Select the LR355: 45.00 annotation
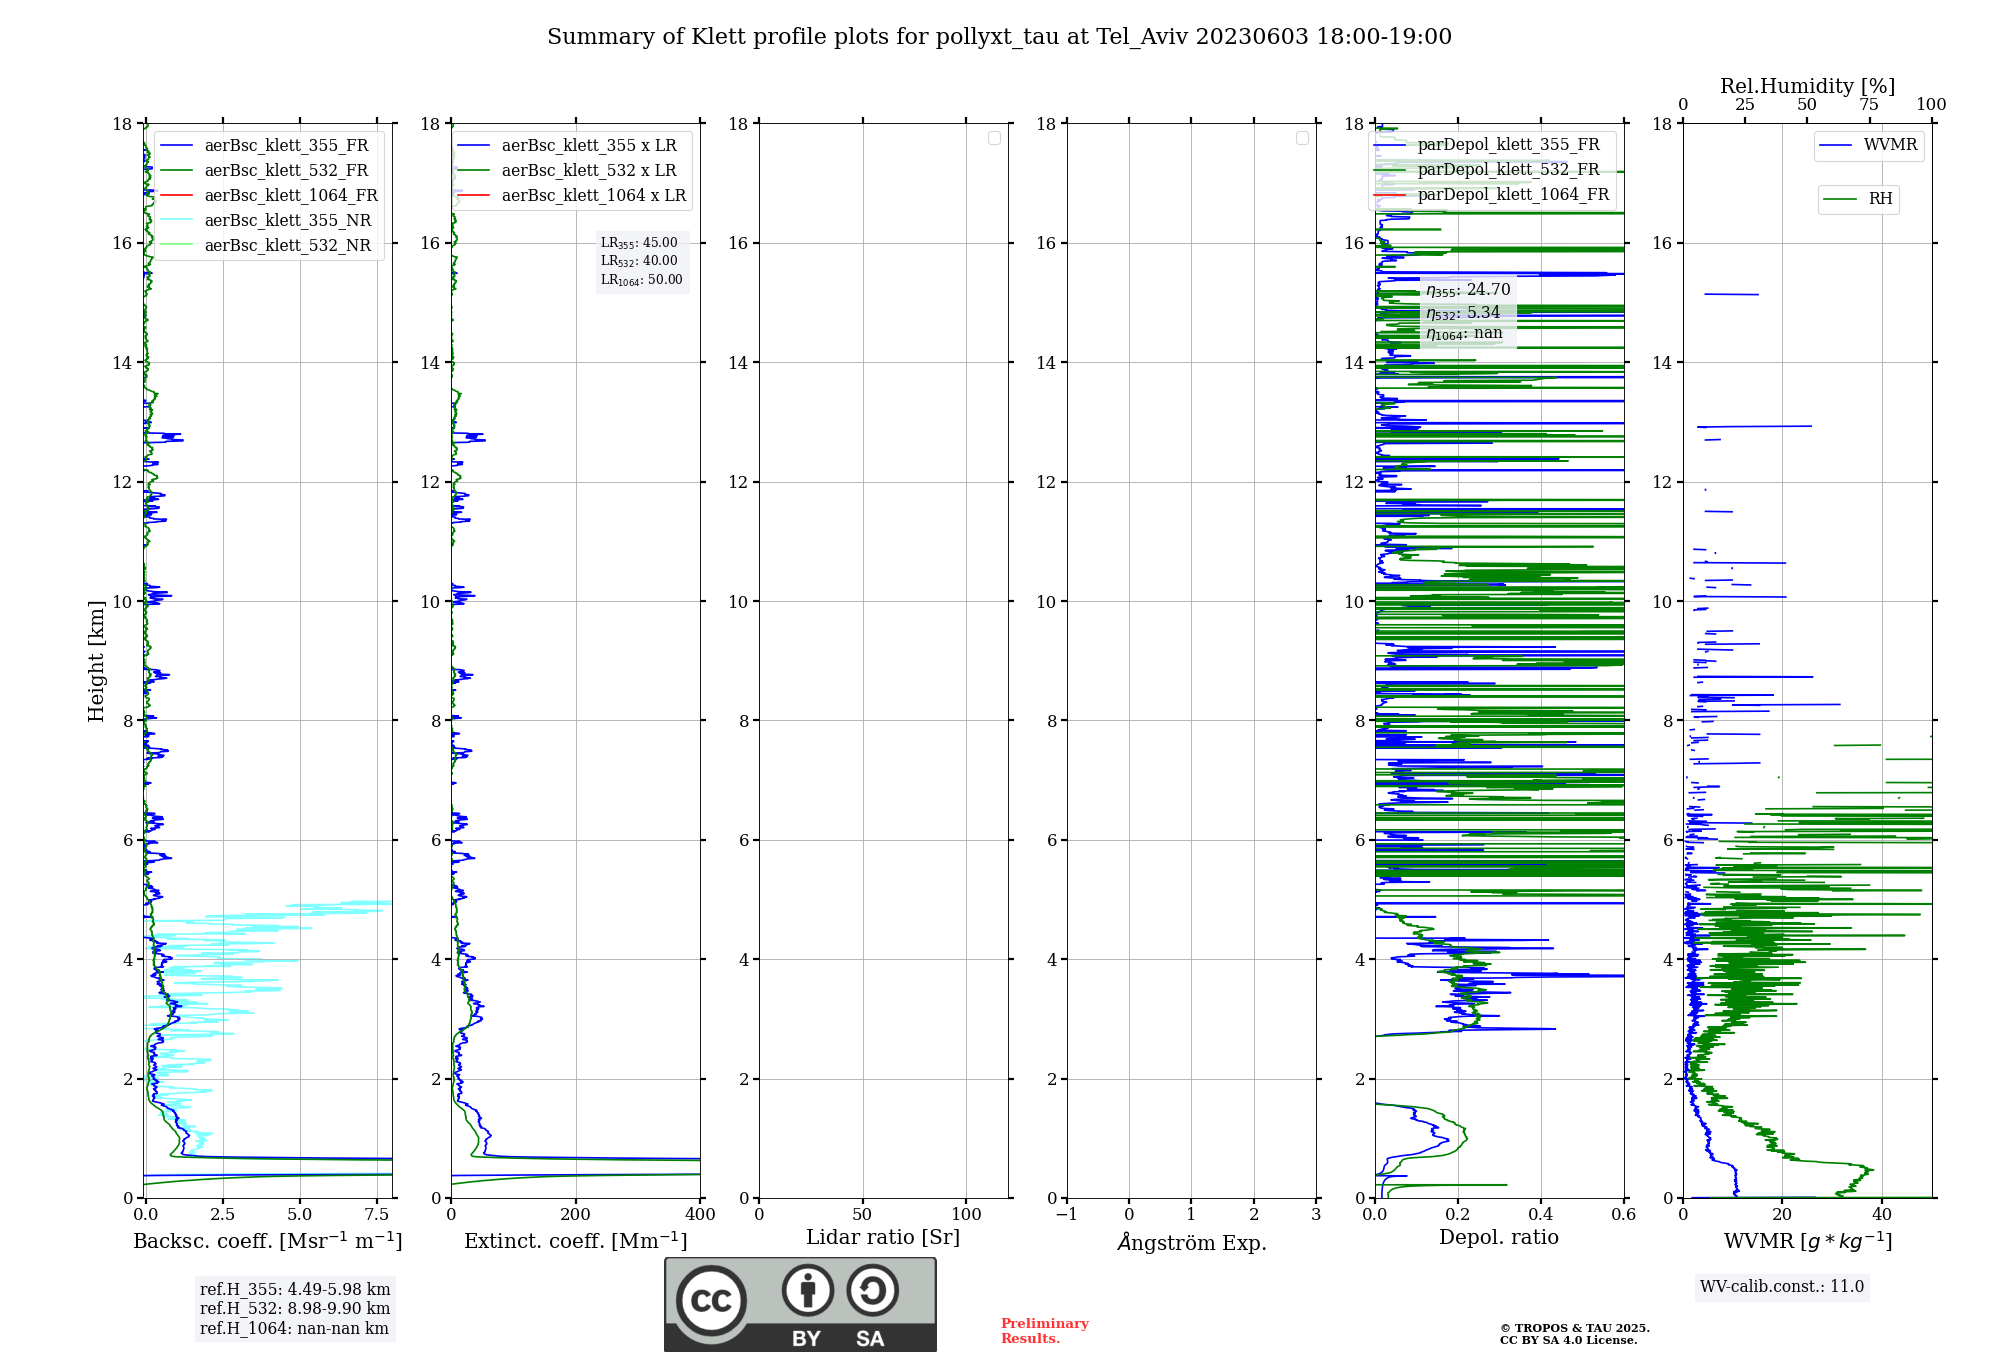This screenshot has width=2000, height=1360. 639,243
